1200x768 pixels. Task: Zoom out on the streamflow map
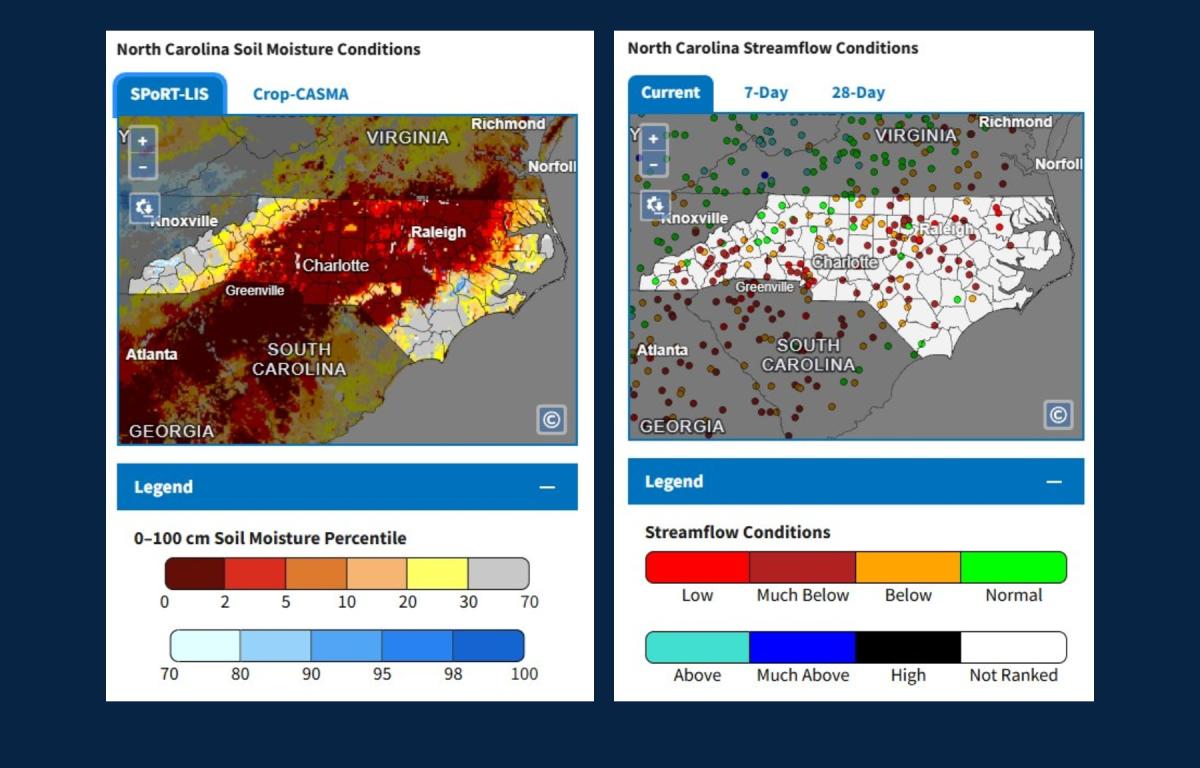pyautogui.click(x=652, y=165)
